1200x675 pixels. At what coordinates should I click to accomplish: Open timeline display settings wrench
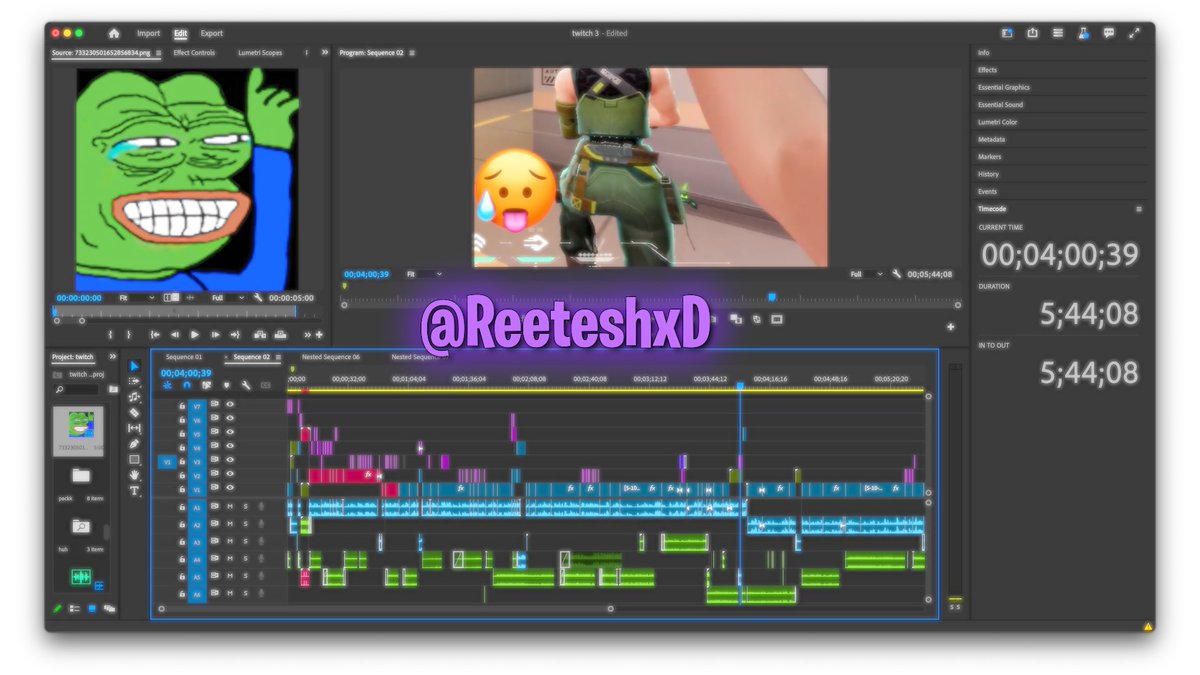(246, 385)
